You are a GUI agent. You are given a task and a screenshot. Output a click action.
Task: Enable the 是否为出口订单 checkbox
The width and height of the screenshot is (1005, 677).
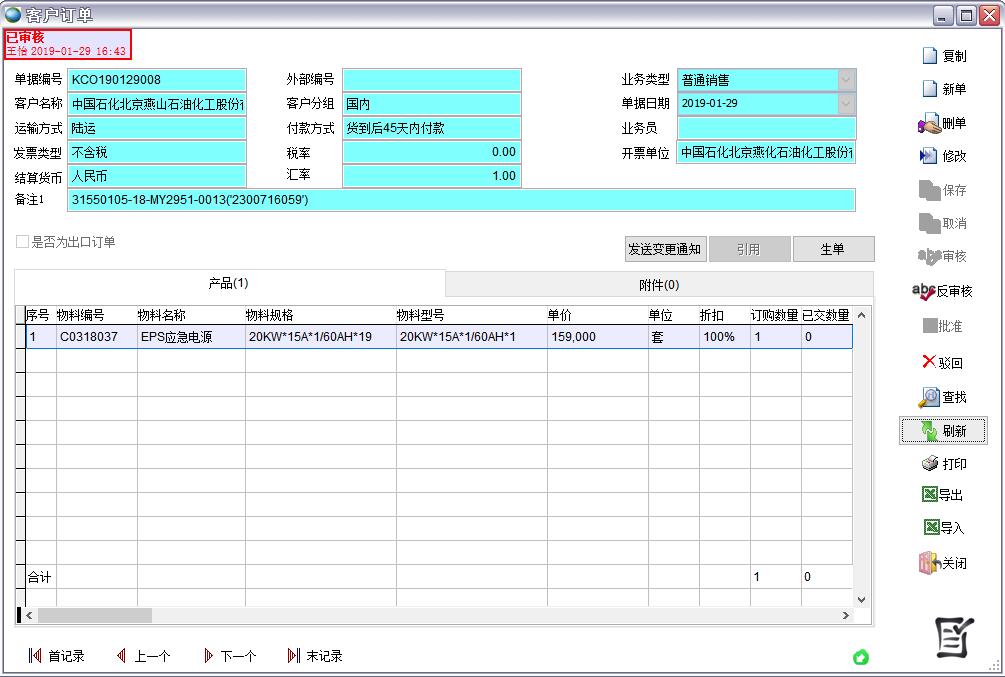(22, 242)
